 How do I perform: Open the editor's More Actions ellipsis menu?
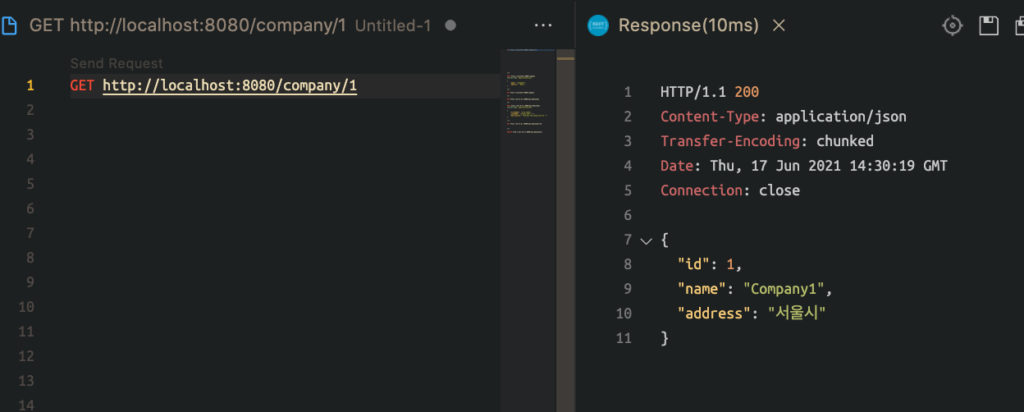coord(543,25)
